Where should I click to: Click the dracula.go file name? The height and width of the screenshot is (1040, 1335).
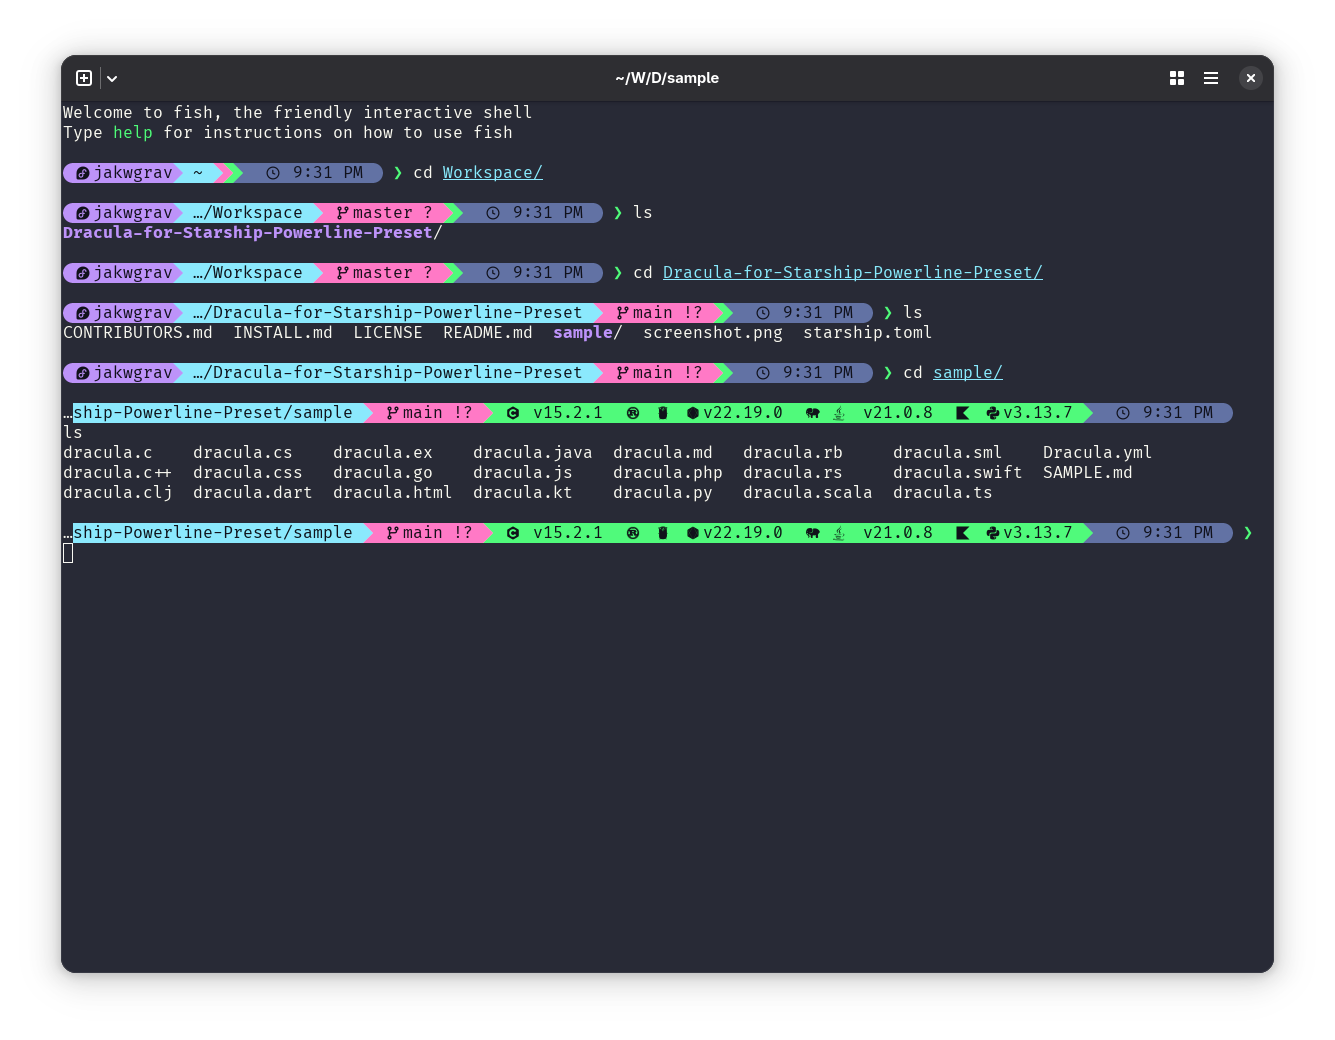pos(383,473)
